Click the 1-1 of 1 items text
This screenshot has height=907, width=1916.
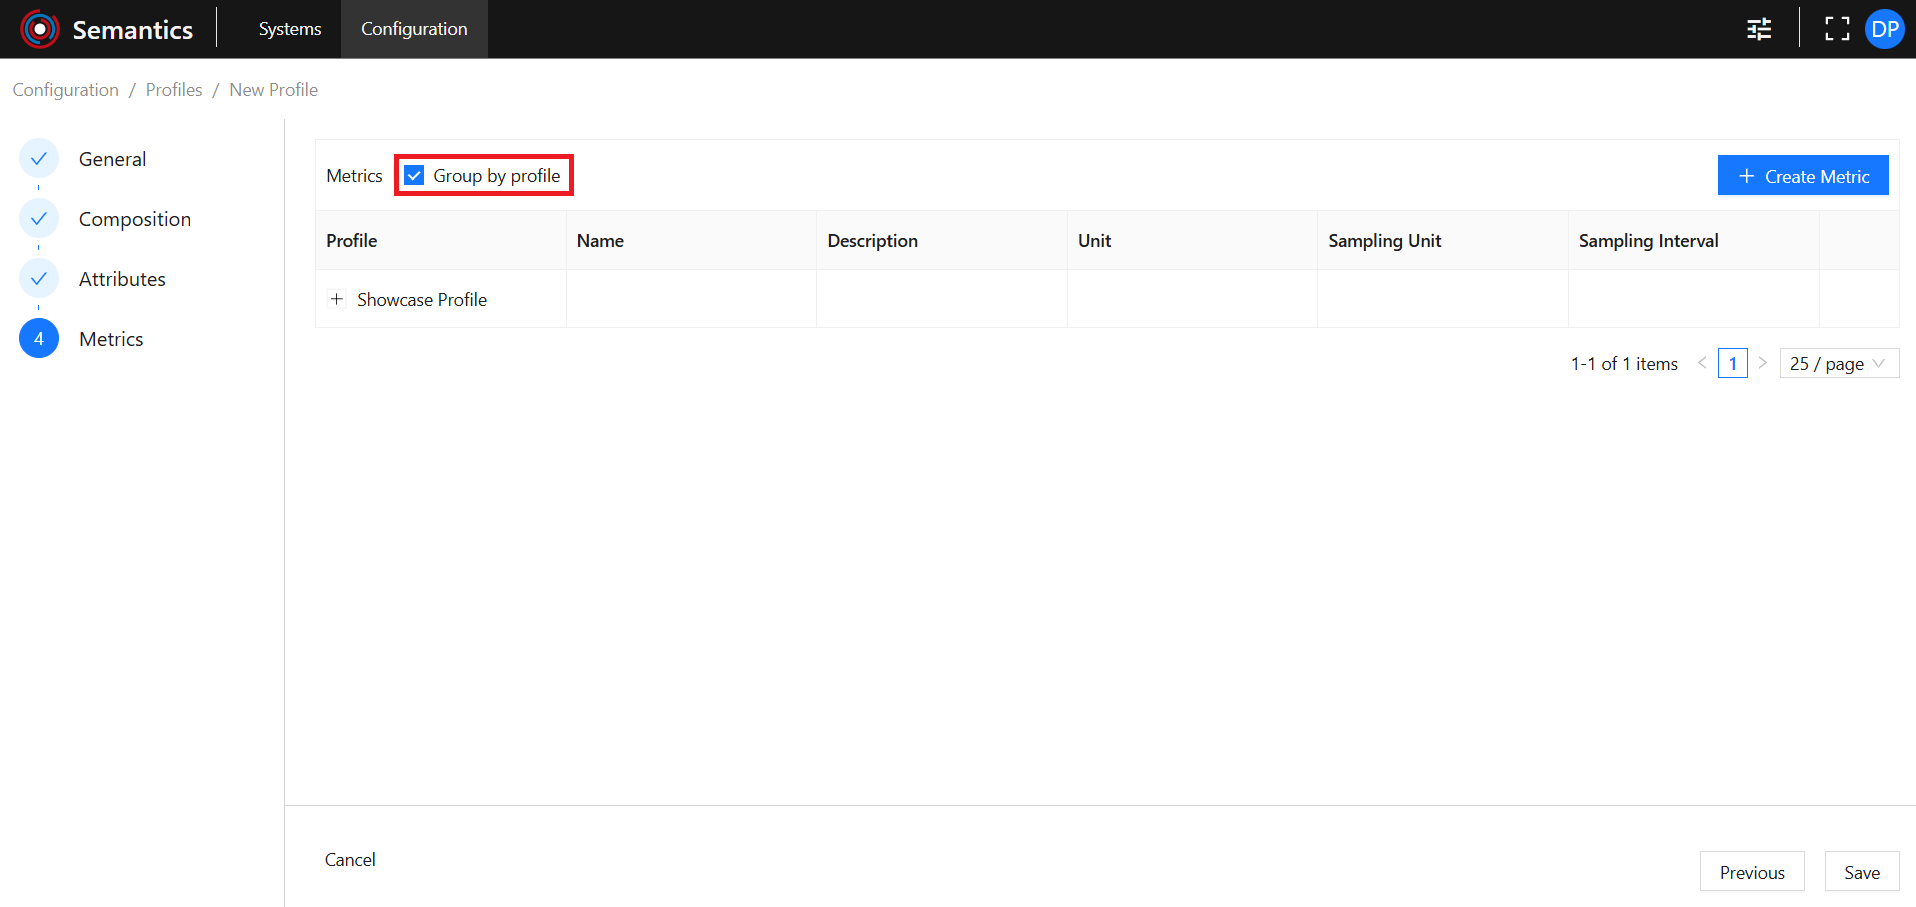(x=1624, y=364)
